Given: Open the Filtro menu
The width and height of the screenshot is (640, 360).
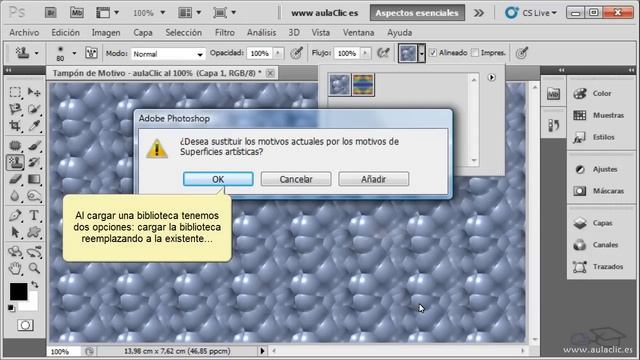Looking at the screenshot, I should (224, 33).
